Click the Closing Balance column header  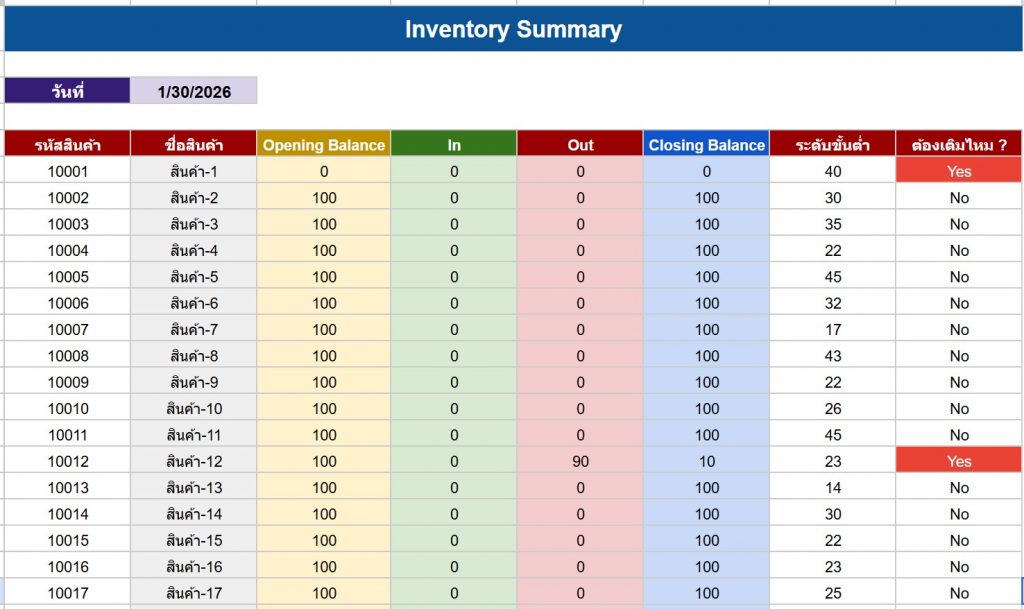click(x=706, y=145)
